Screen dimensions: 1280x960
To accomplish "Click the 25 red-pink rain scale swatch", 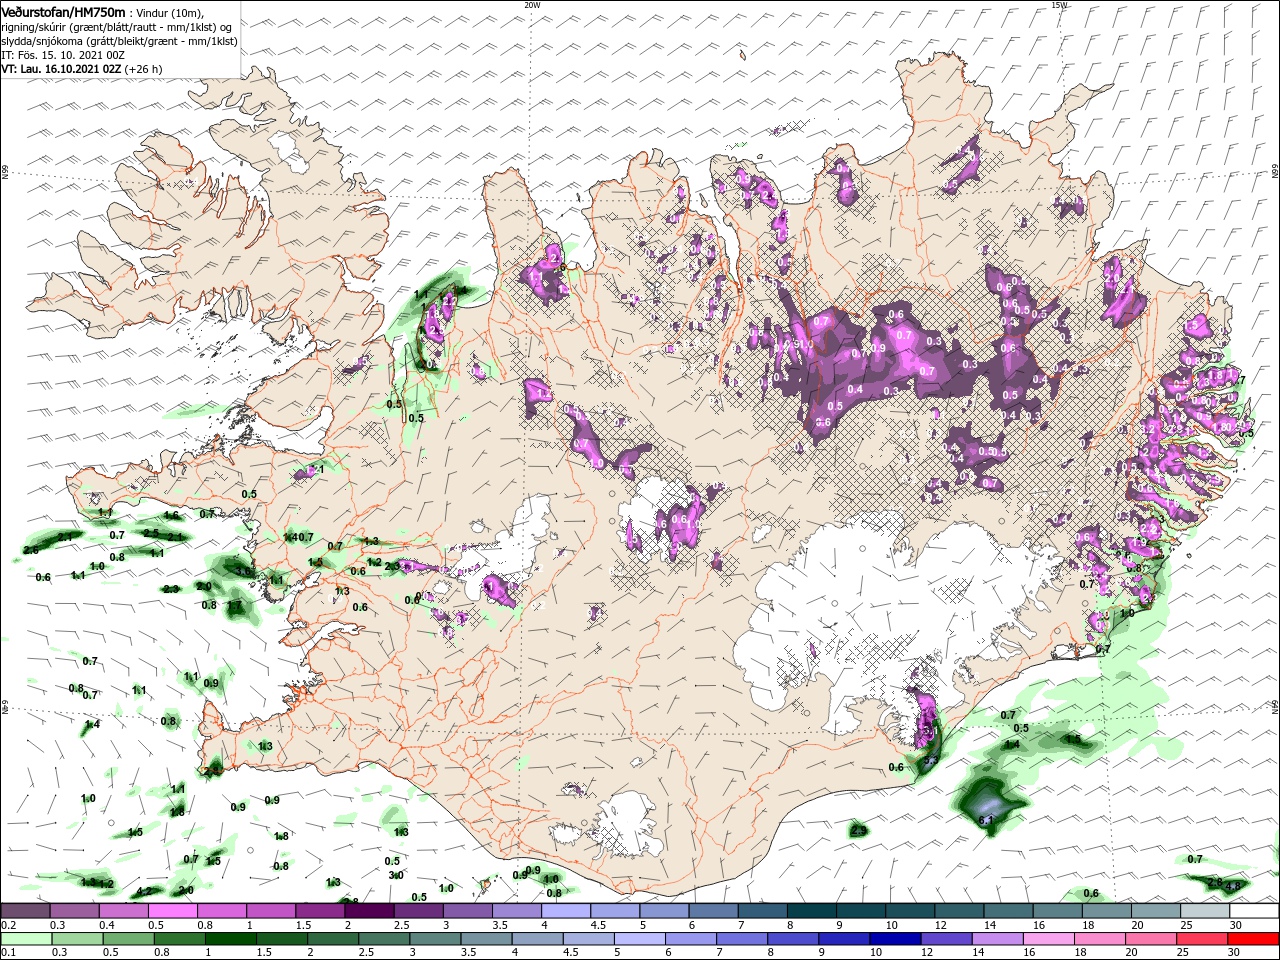I will [1202, 939].
